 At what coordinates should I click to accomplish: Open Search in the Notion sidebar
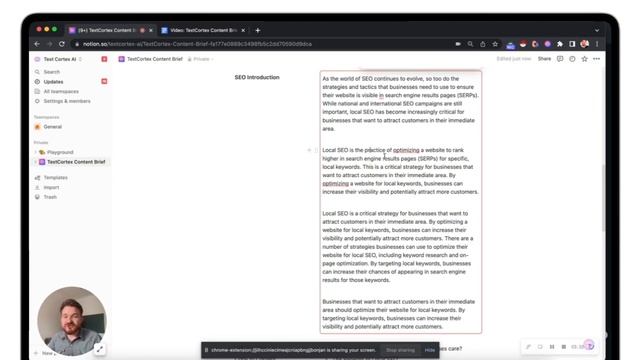[52, 72]
